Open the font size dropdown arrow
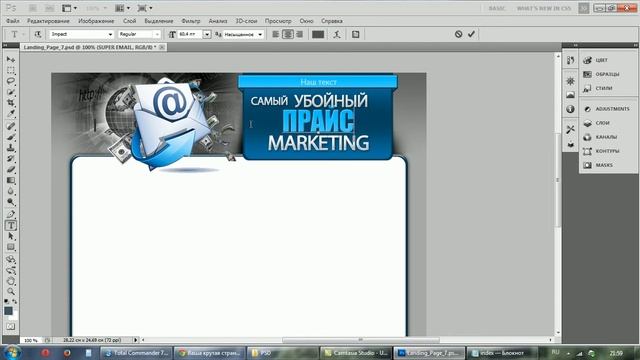 point(207,34)
